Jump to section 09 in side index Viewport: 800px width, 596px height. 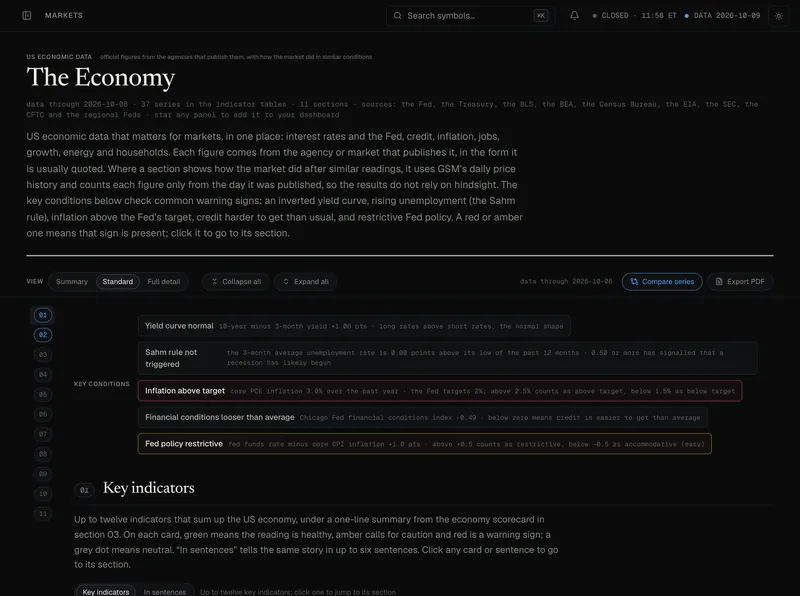point(43,474)
